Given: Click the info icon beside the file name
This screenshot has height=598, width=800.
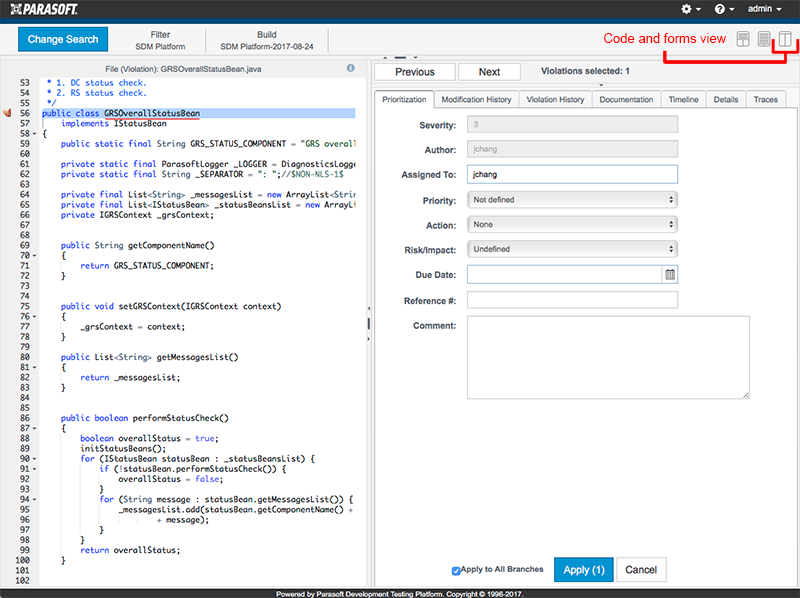Looking at the screenshot, I should point(351,68).
